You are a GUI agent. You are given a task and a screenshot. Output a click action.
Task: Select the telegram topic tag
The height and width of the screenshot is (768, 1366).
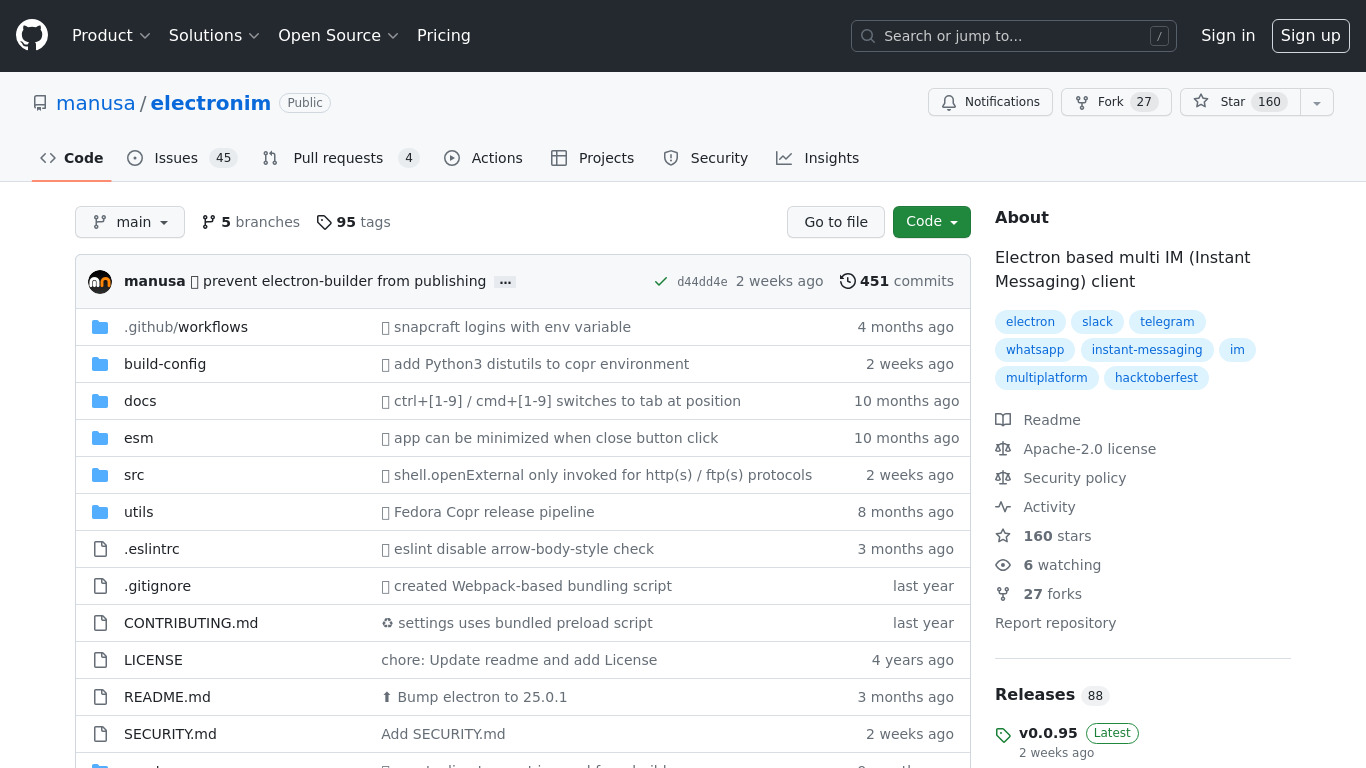pos(1167,322)
